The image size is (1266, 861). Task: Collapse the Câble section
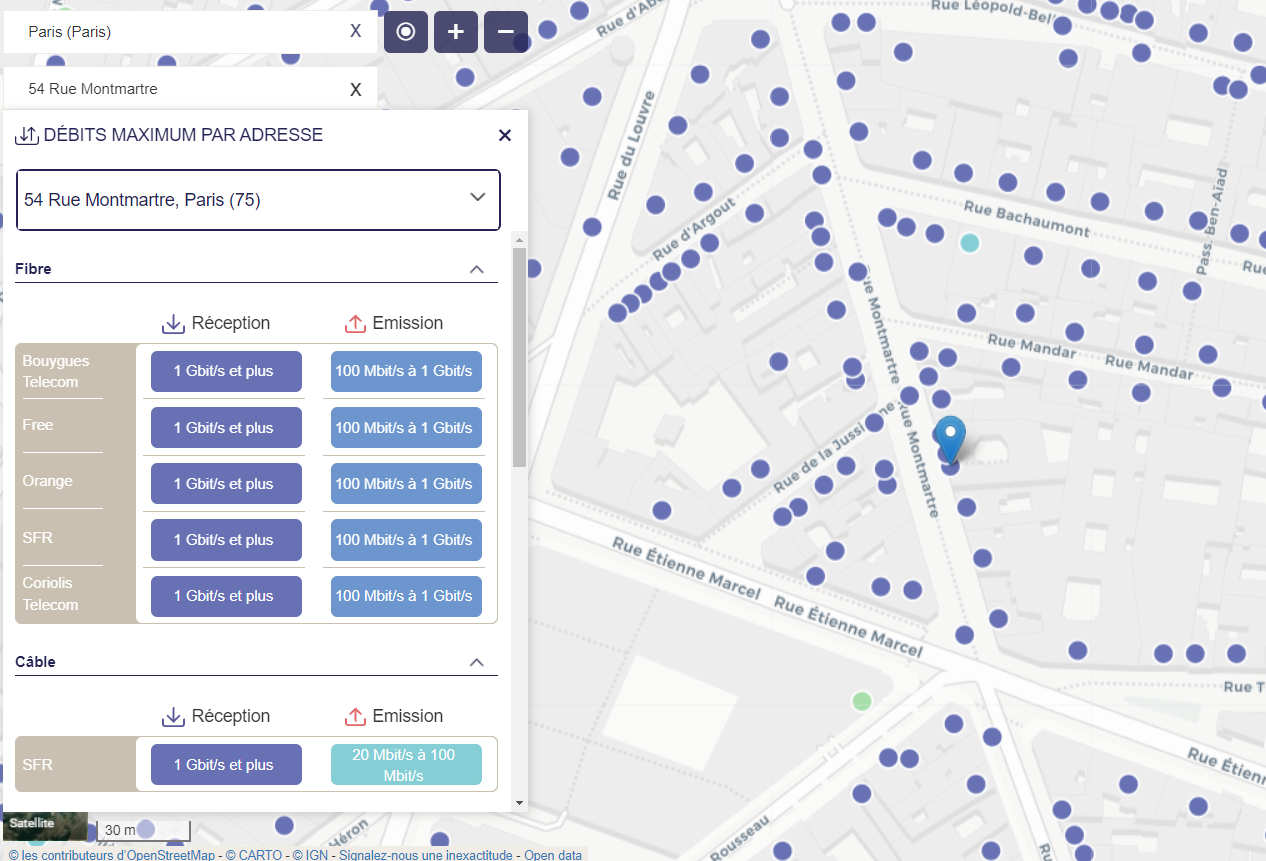tap(477, 662)
